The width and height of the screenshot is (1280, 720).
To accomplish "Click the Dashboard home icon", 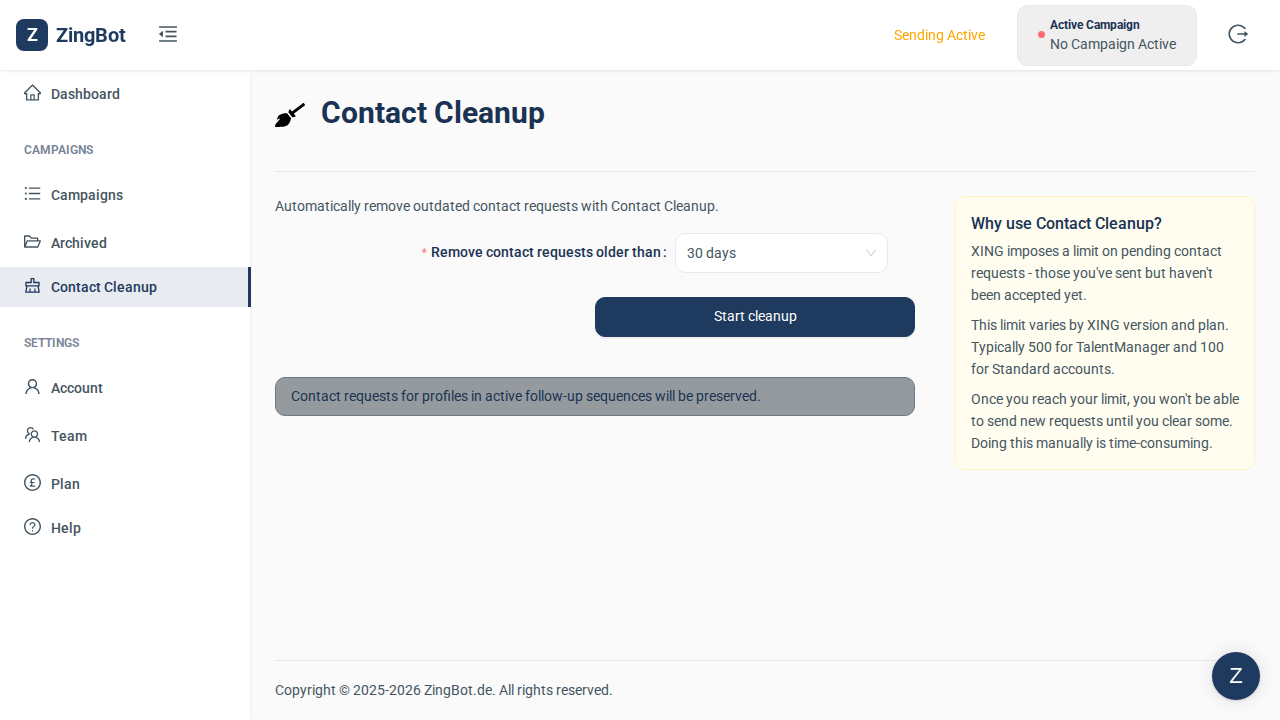I will [33, 93].
